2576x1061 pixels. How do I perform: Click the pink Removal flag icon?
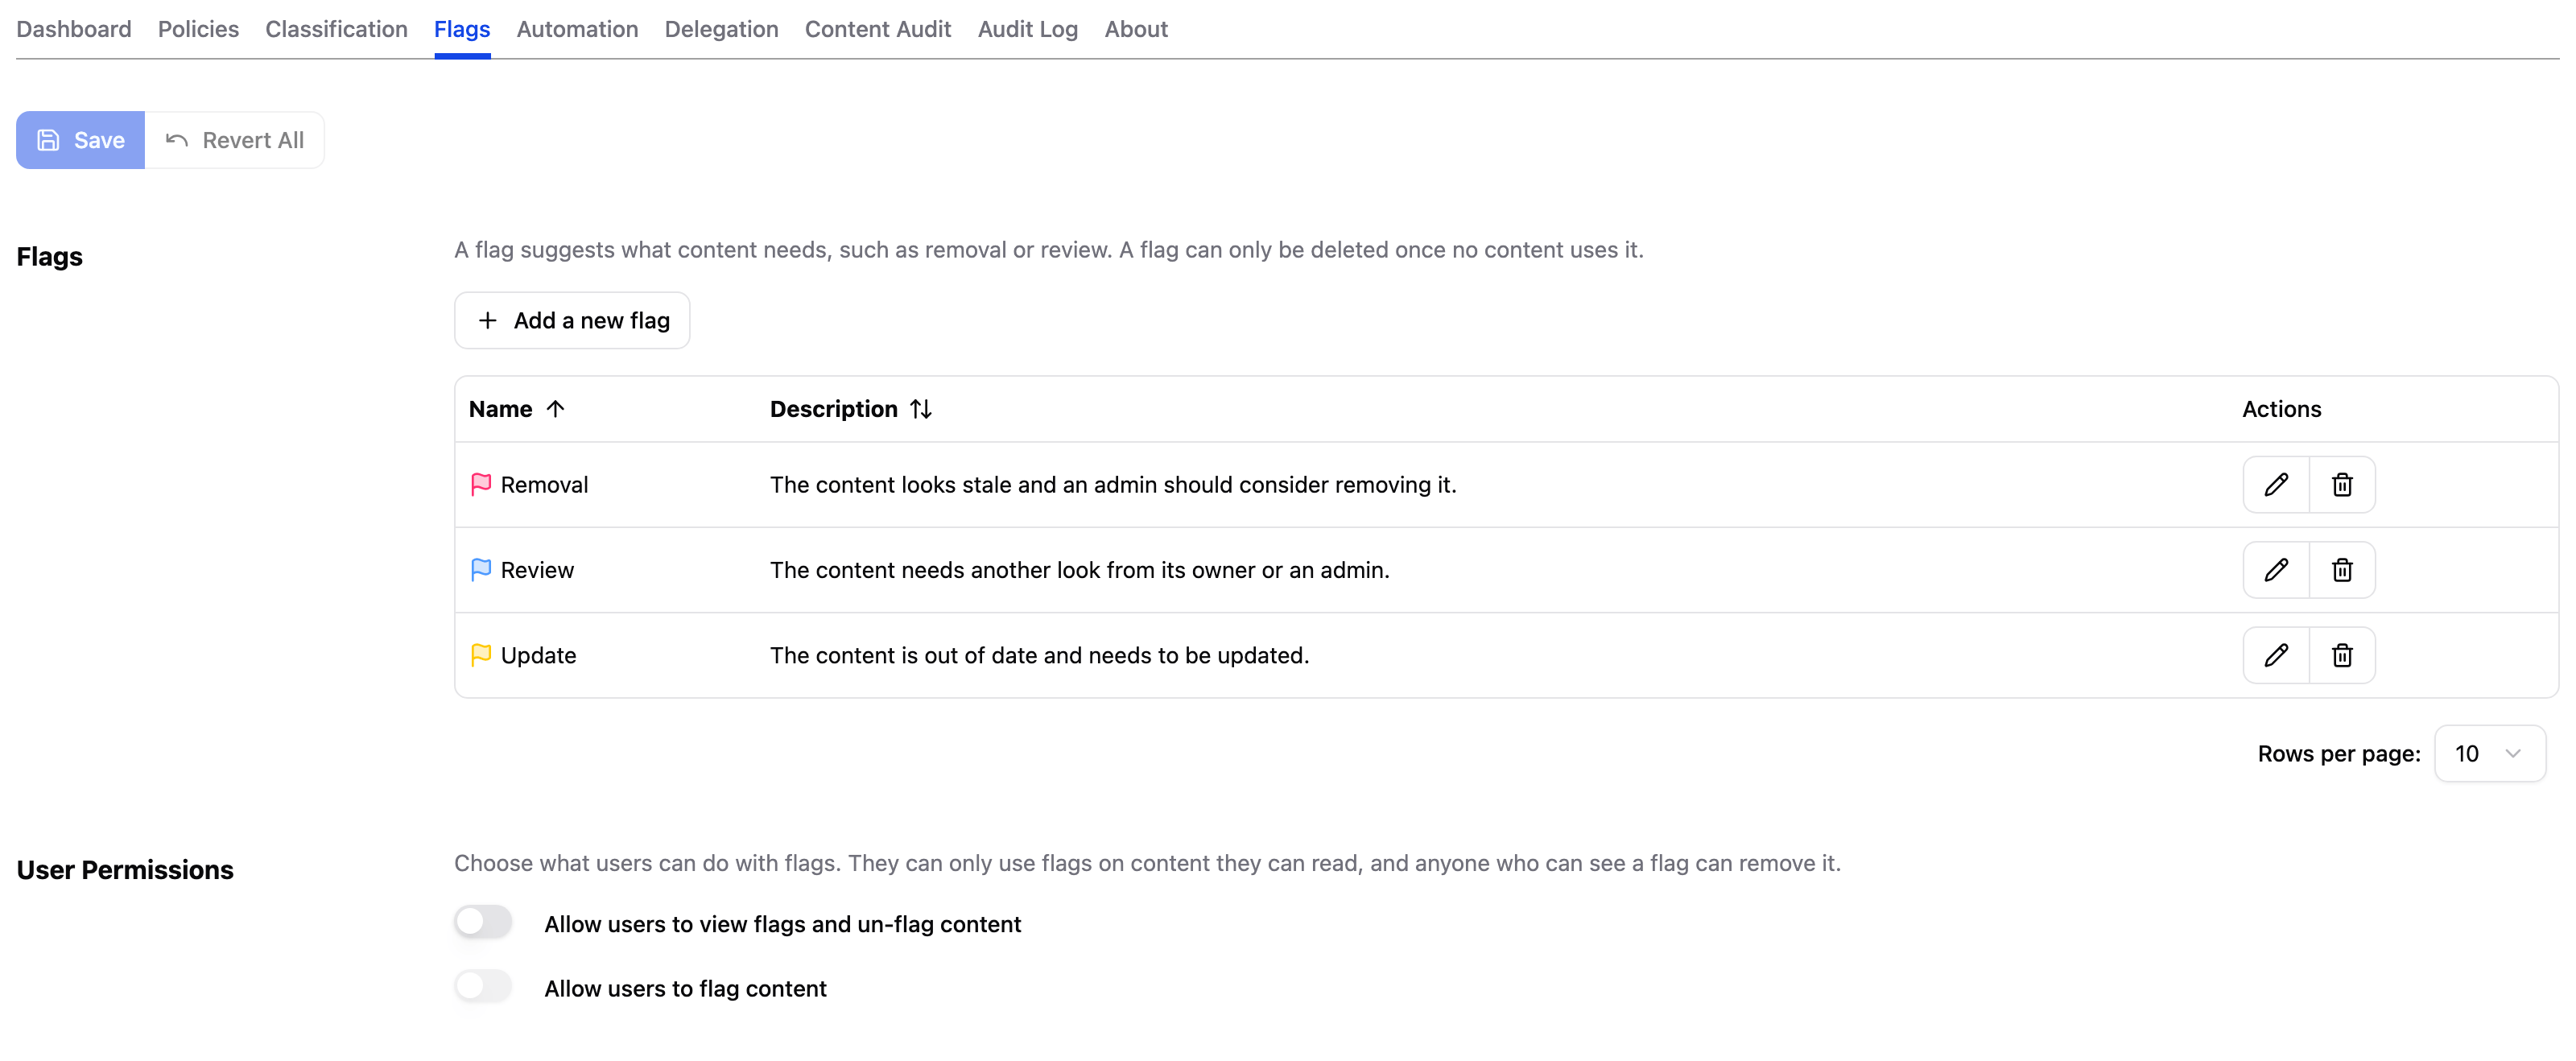(481, 484)
